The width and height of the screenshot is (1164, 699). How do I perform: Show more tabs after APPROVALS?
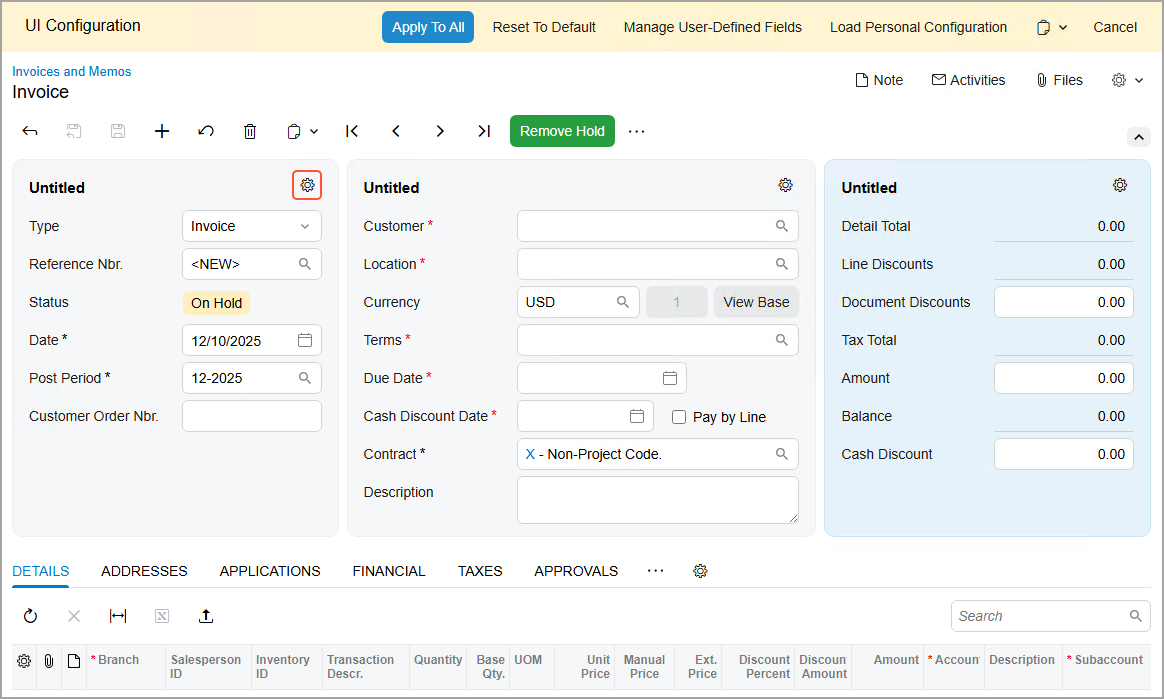point(655,571)
